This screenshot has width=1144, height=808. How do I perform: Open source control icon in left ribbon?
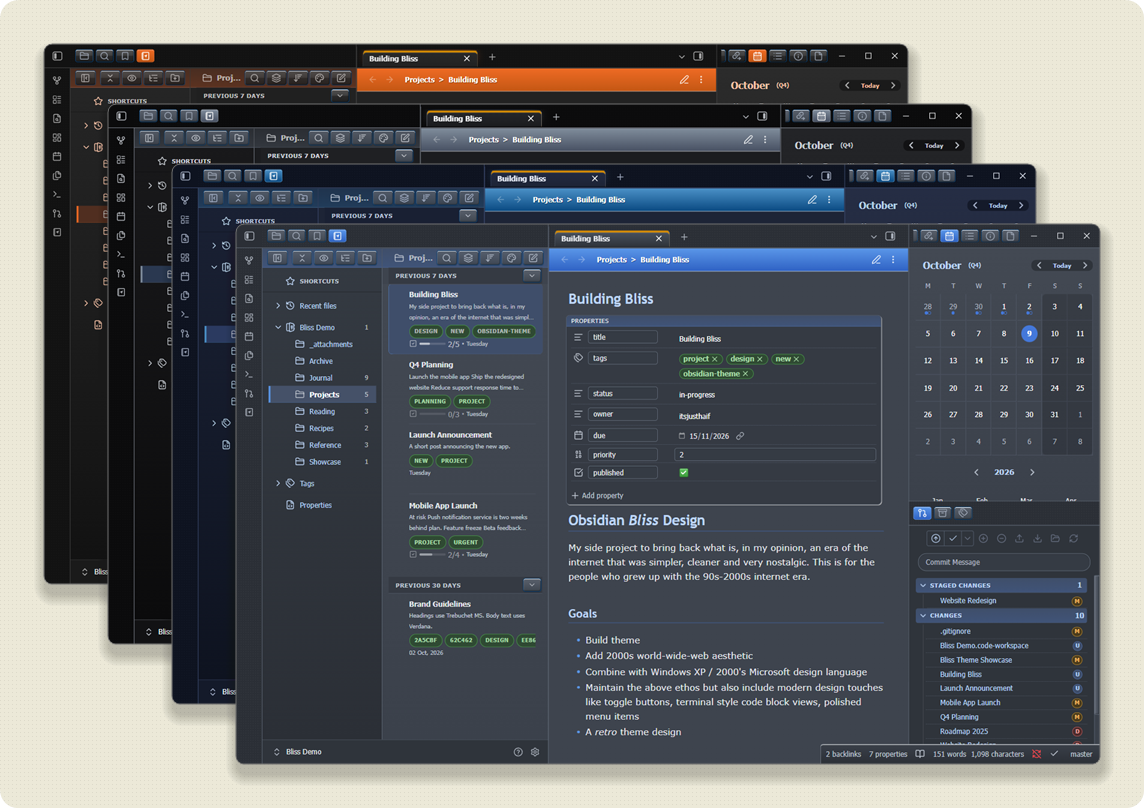click(250, 393)
